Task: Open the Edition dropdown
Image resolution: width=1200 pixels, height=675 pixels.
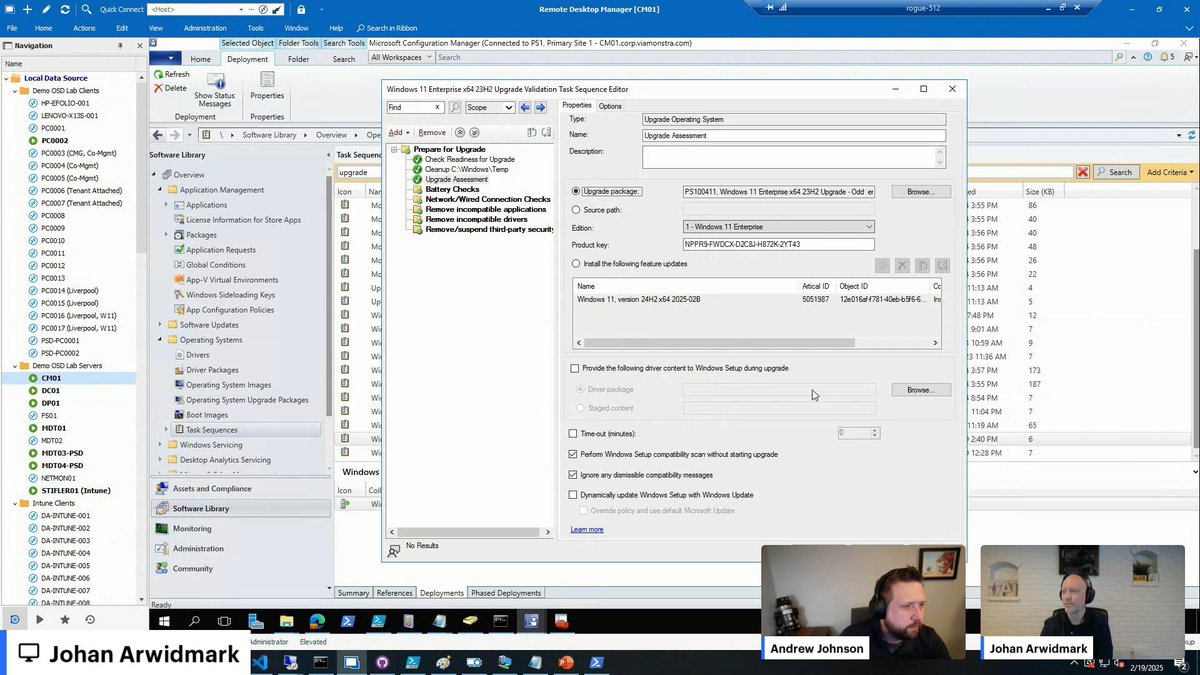Action: pos(779,227)
